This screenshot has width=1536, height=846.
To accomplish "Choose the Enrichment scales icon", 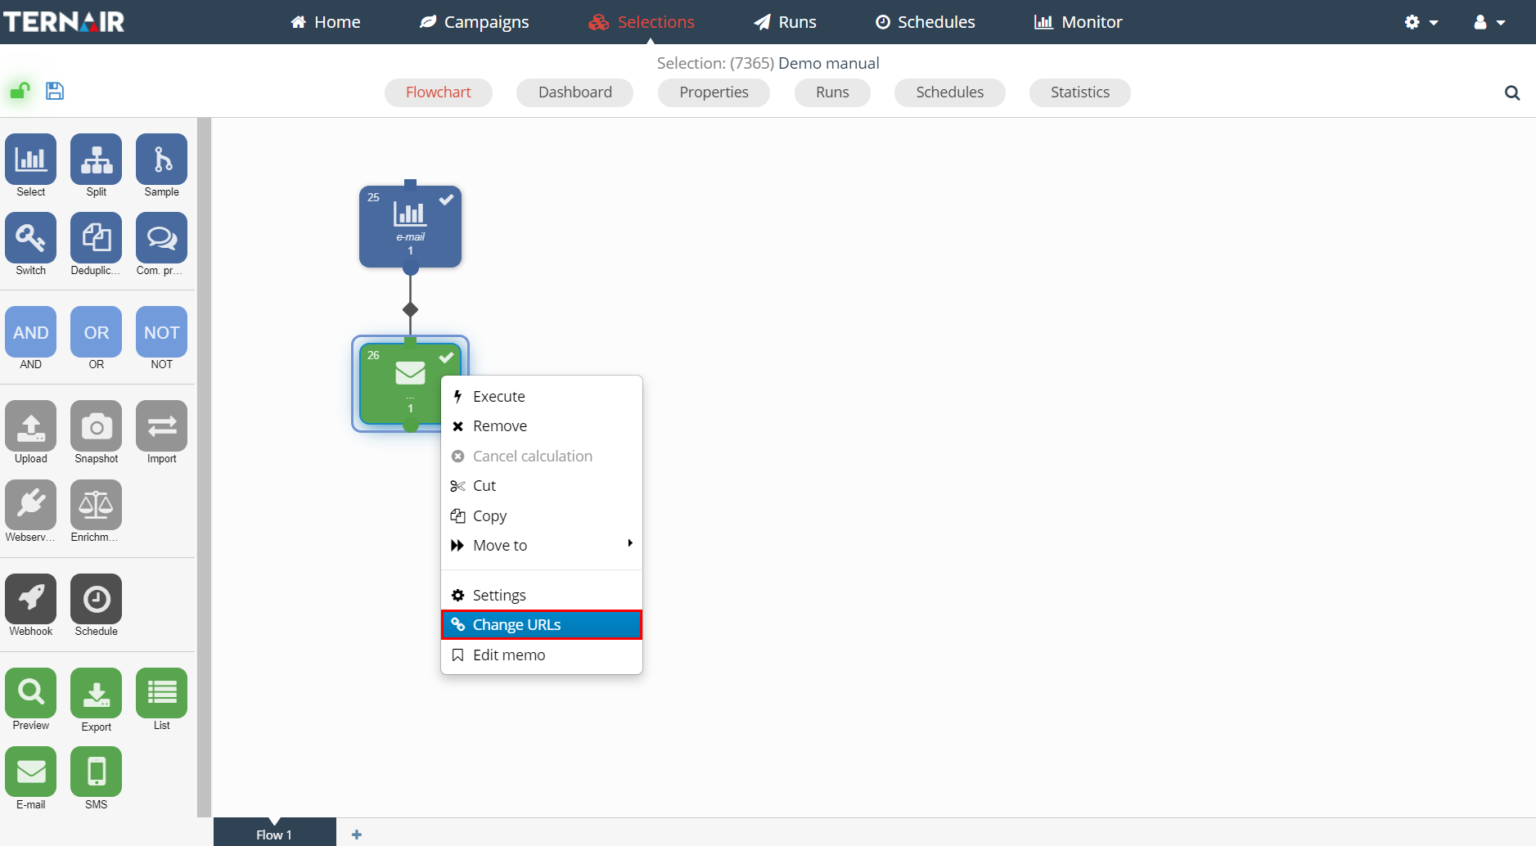I will [96, 505].
